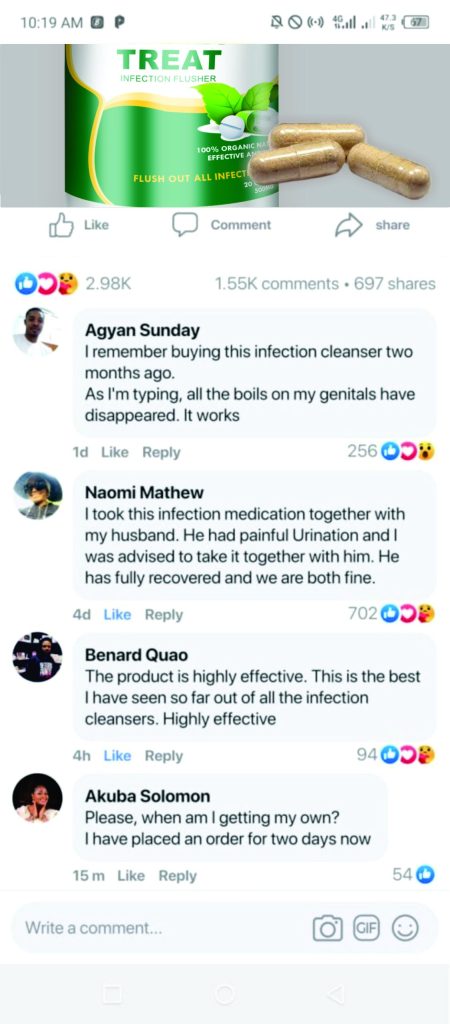
Task: Toggle Like on Agyan Sunday's comment
Action: pyautogui.click(x=115, y=452)
